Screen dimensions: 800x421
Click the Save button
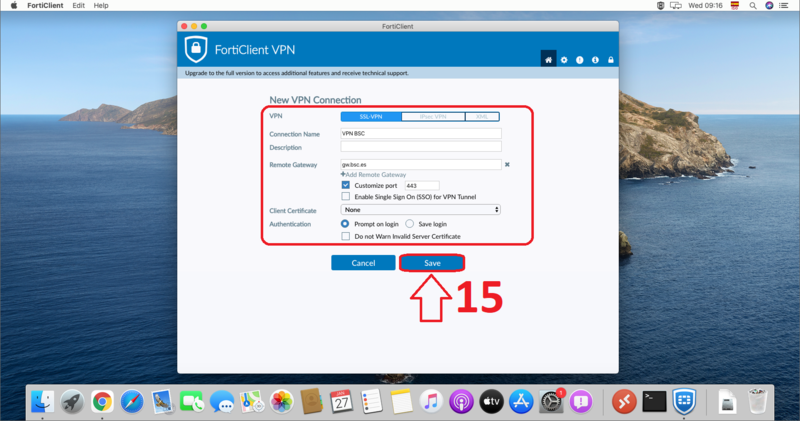[x=432, y=263]
